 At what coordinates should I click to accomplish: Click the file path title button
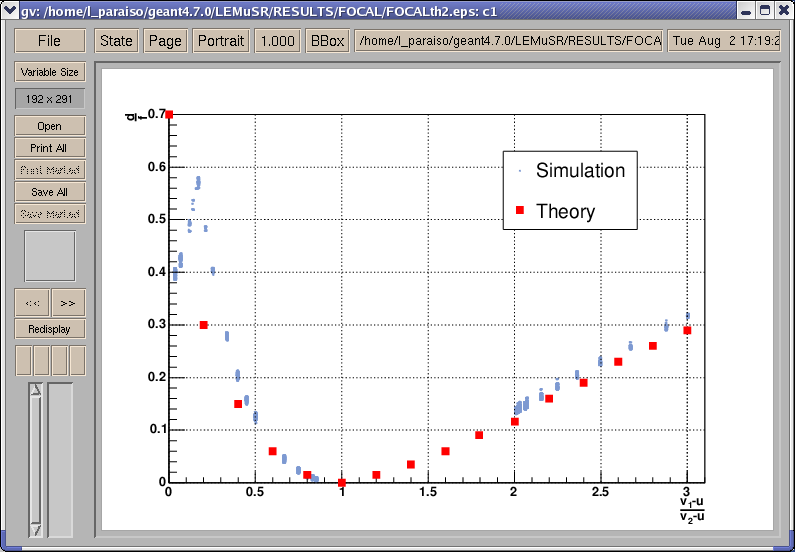[x=509, y=41]
